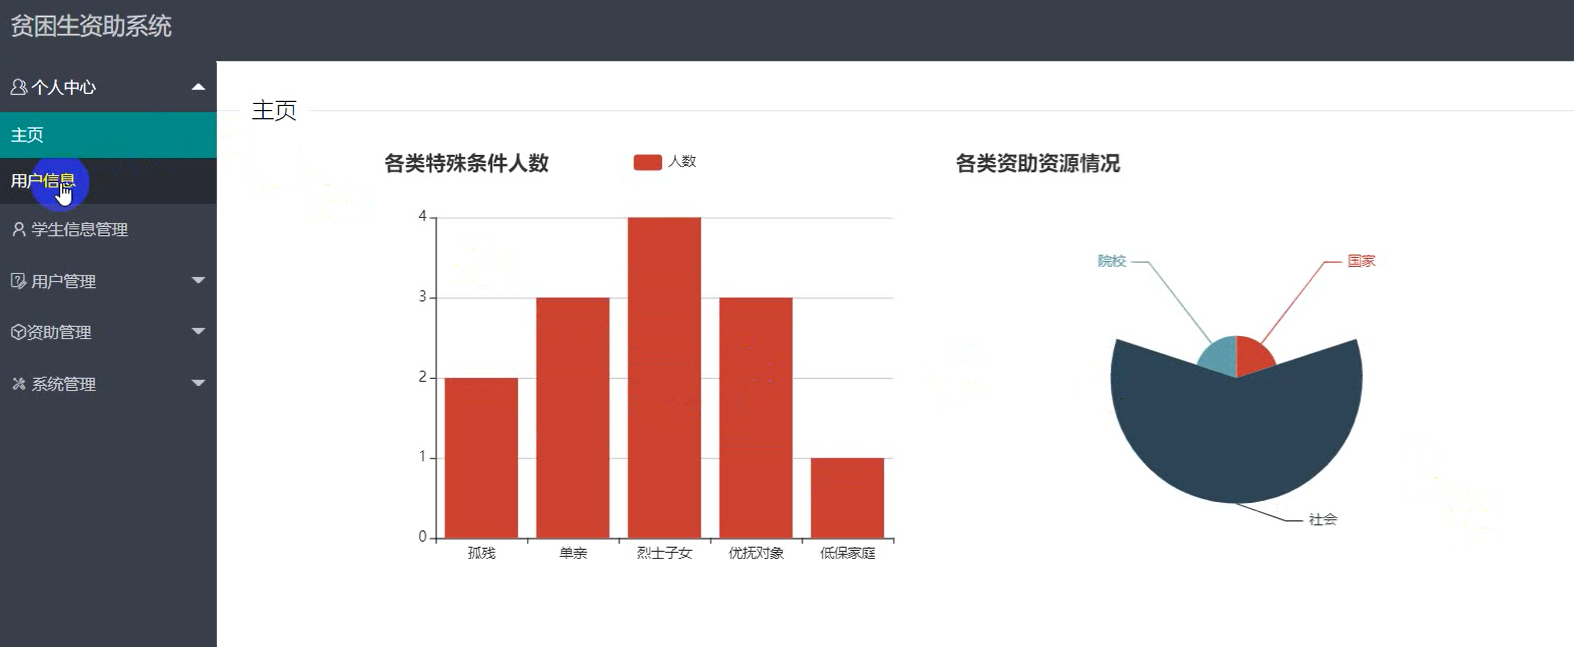
Task: Click the 各类资助资源情况 chart title
Action: point(1038,163)
